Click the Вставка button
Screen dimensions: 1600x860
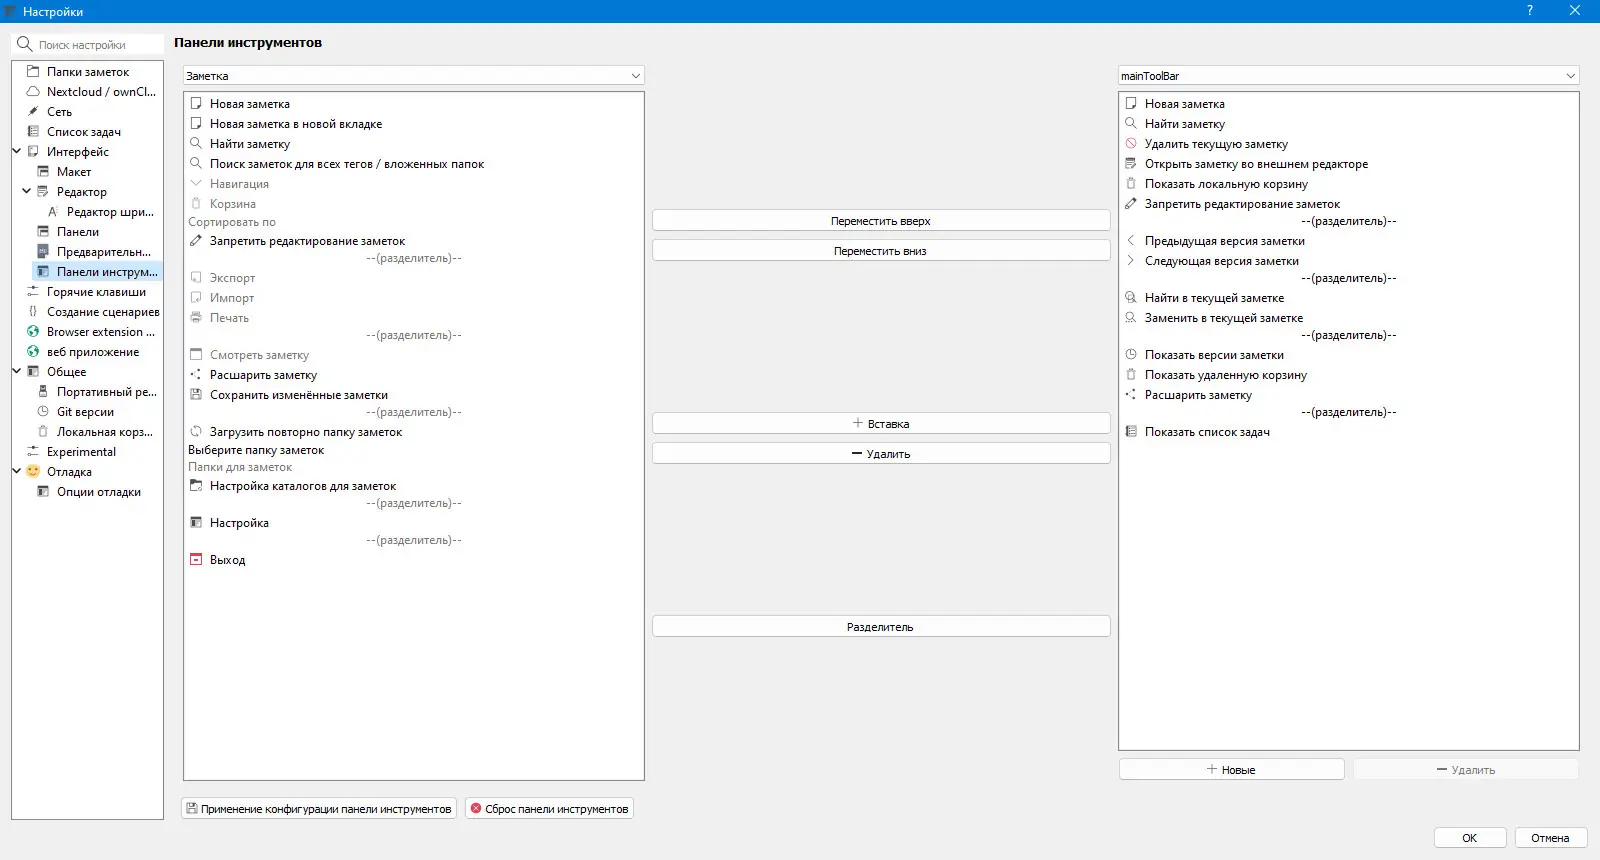pyautogui.click(x=881, y=424)
